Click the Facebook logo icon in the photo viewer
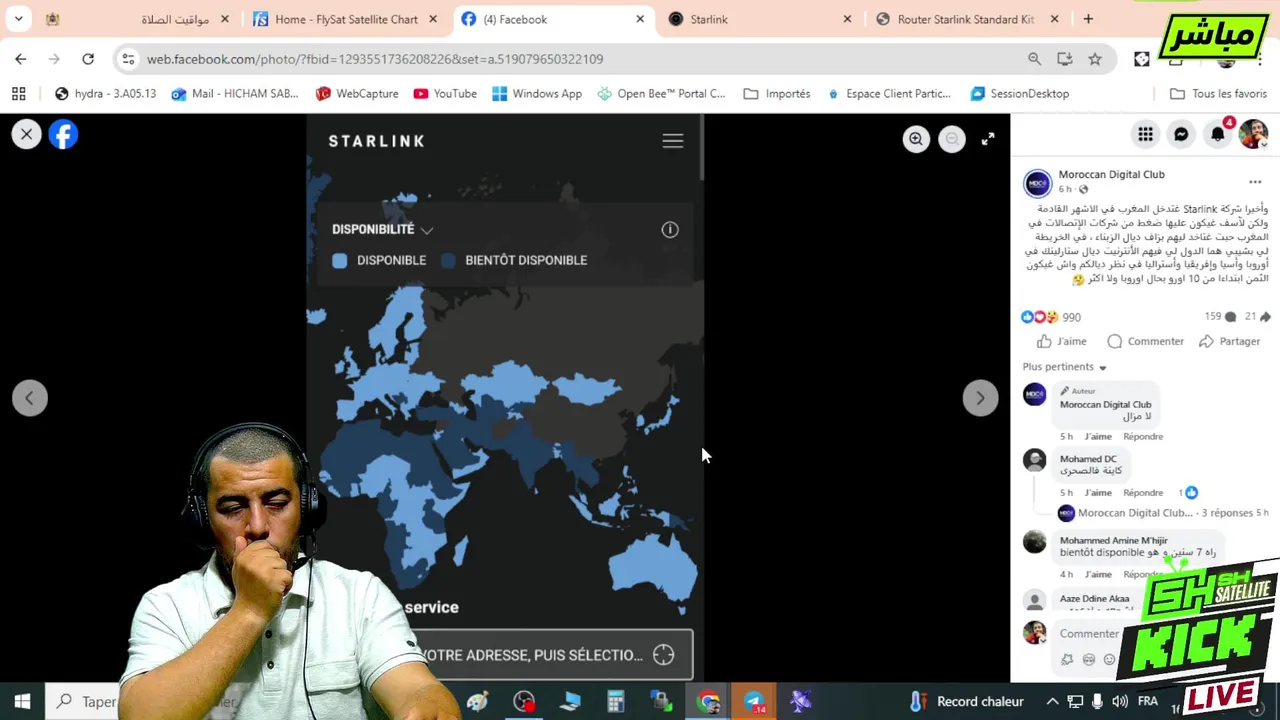 [63, 134]
